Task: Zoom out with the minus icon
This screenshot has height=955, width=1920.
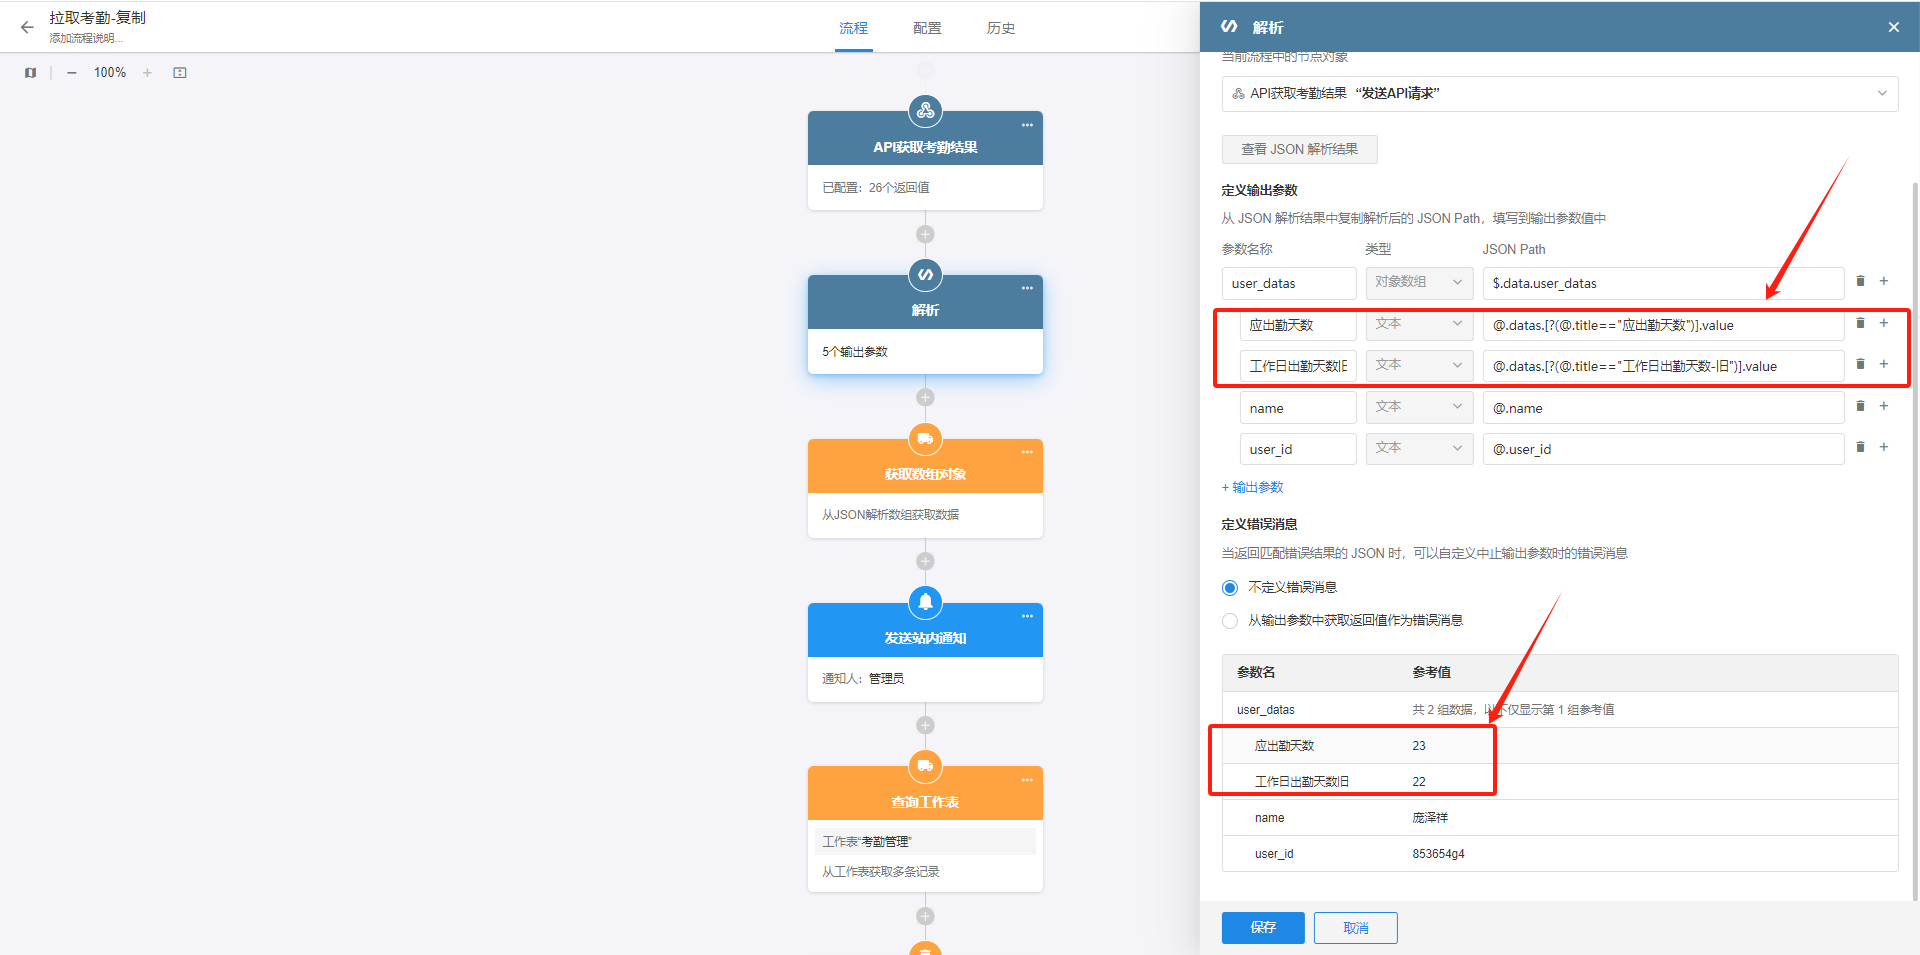Action: click(72, 73)
